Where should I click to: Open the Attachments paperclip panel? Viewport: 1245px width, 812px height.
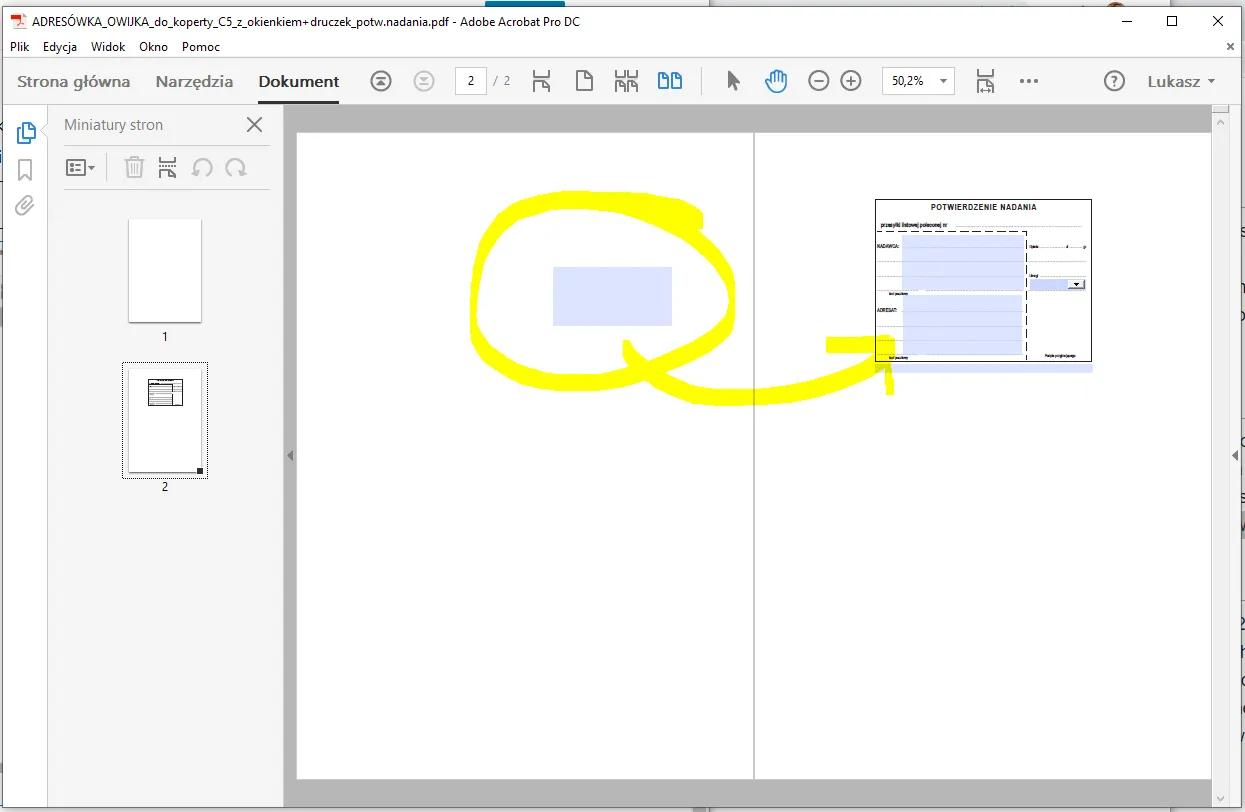pos(25,206)
